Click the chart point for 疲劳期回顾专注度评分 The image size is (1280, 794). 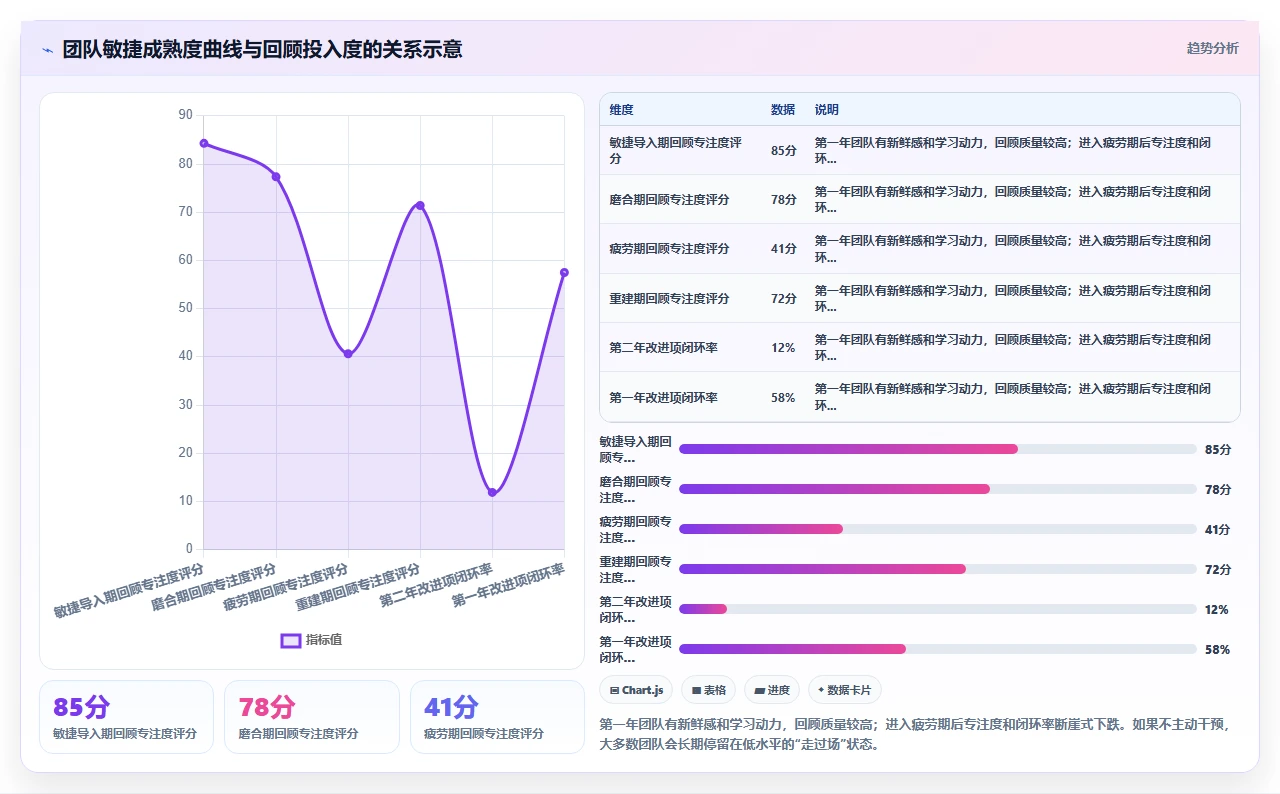click(x=348, y=354)
